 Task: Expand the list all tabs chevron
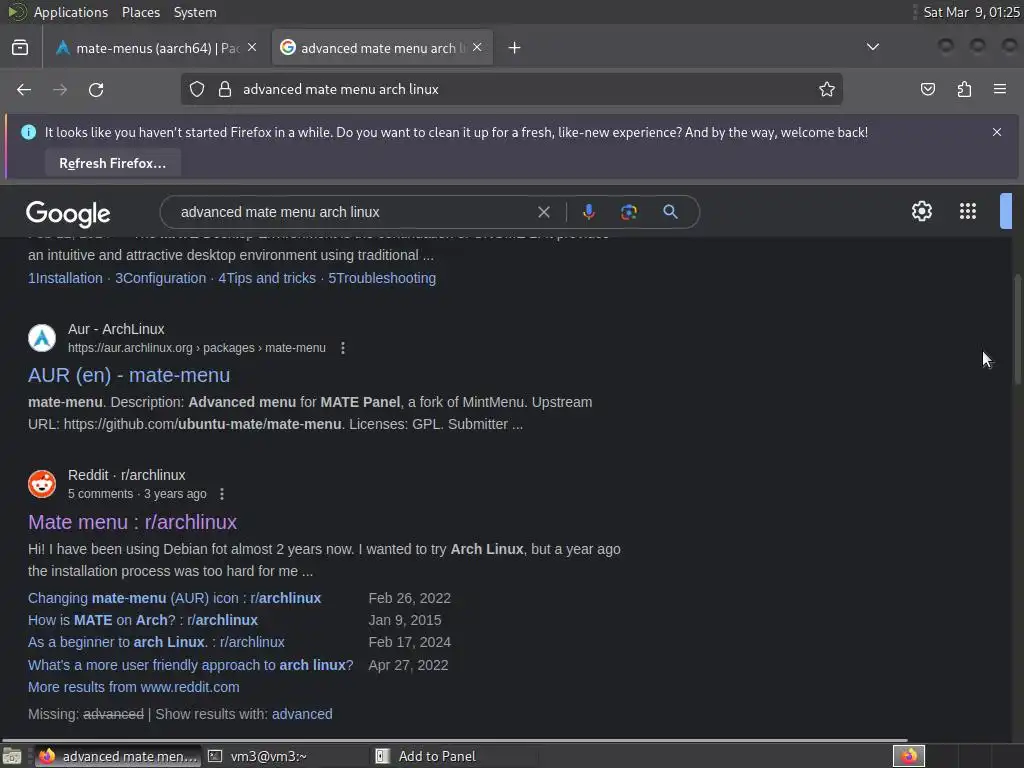pyautogui.click(x=872, y=47)
